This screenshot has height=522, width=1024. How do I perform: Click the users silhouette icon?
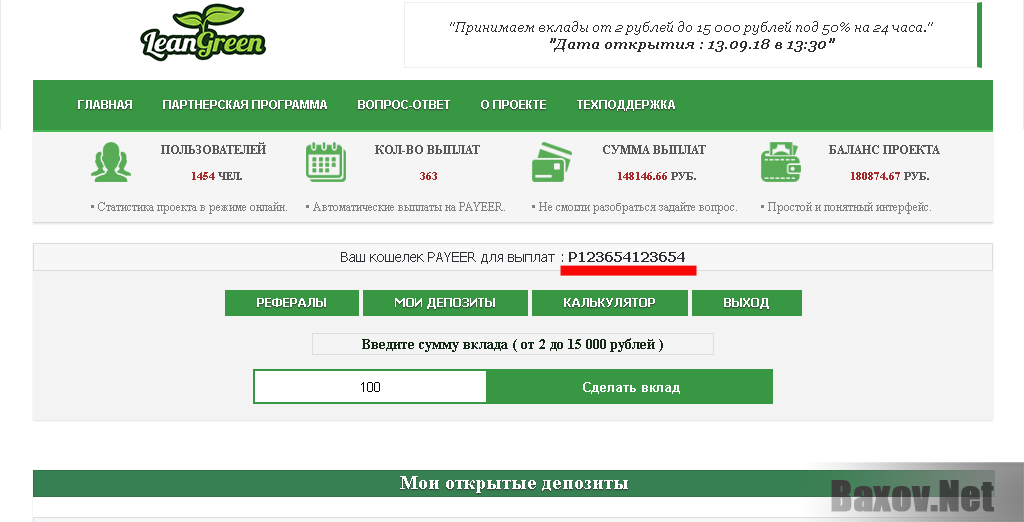pos(110,162)
